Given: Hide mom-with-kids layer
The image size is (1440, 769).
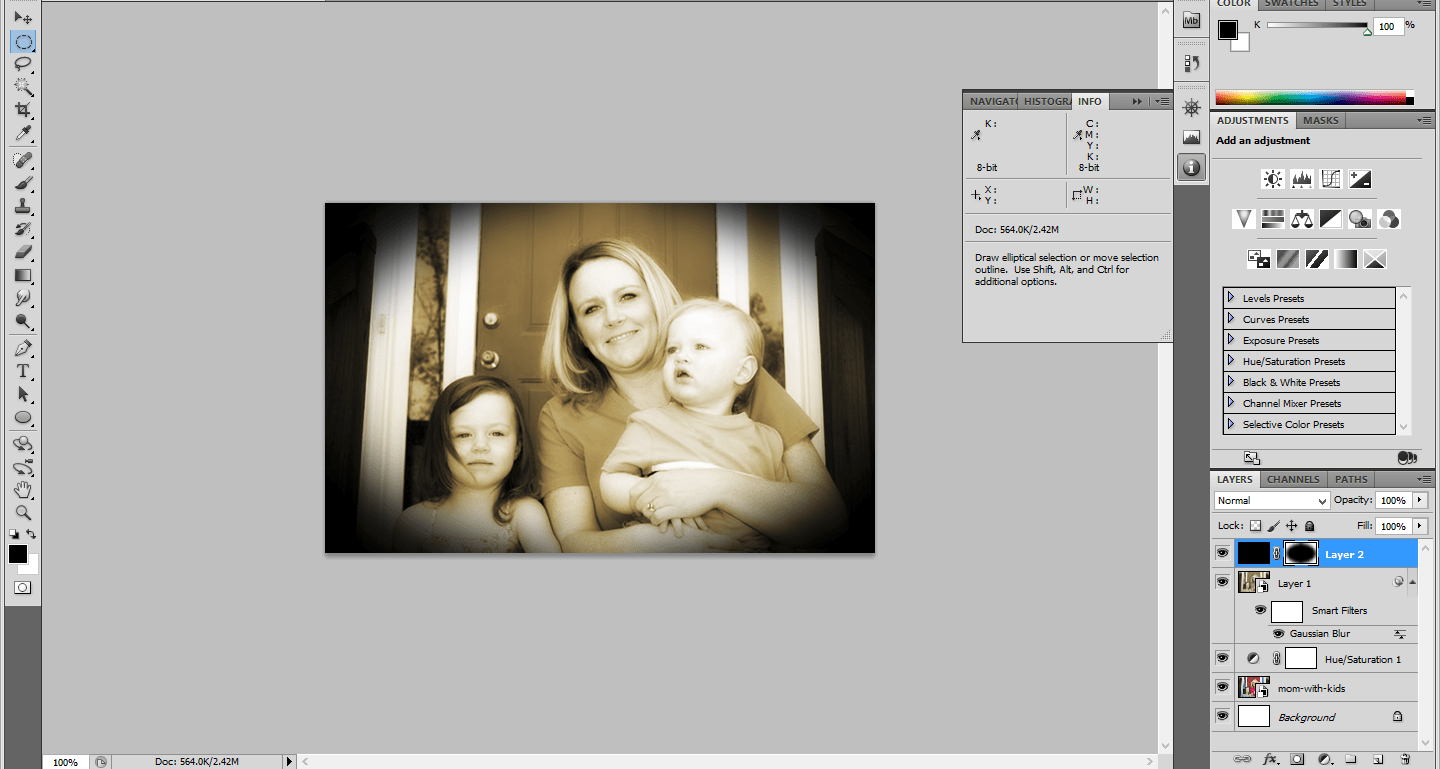Looking at the screenshot, I should point(1222,687).
